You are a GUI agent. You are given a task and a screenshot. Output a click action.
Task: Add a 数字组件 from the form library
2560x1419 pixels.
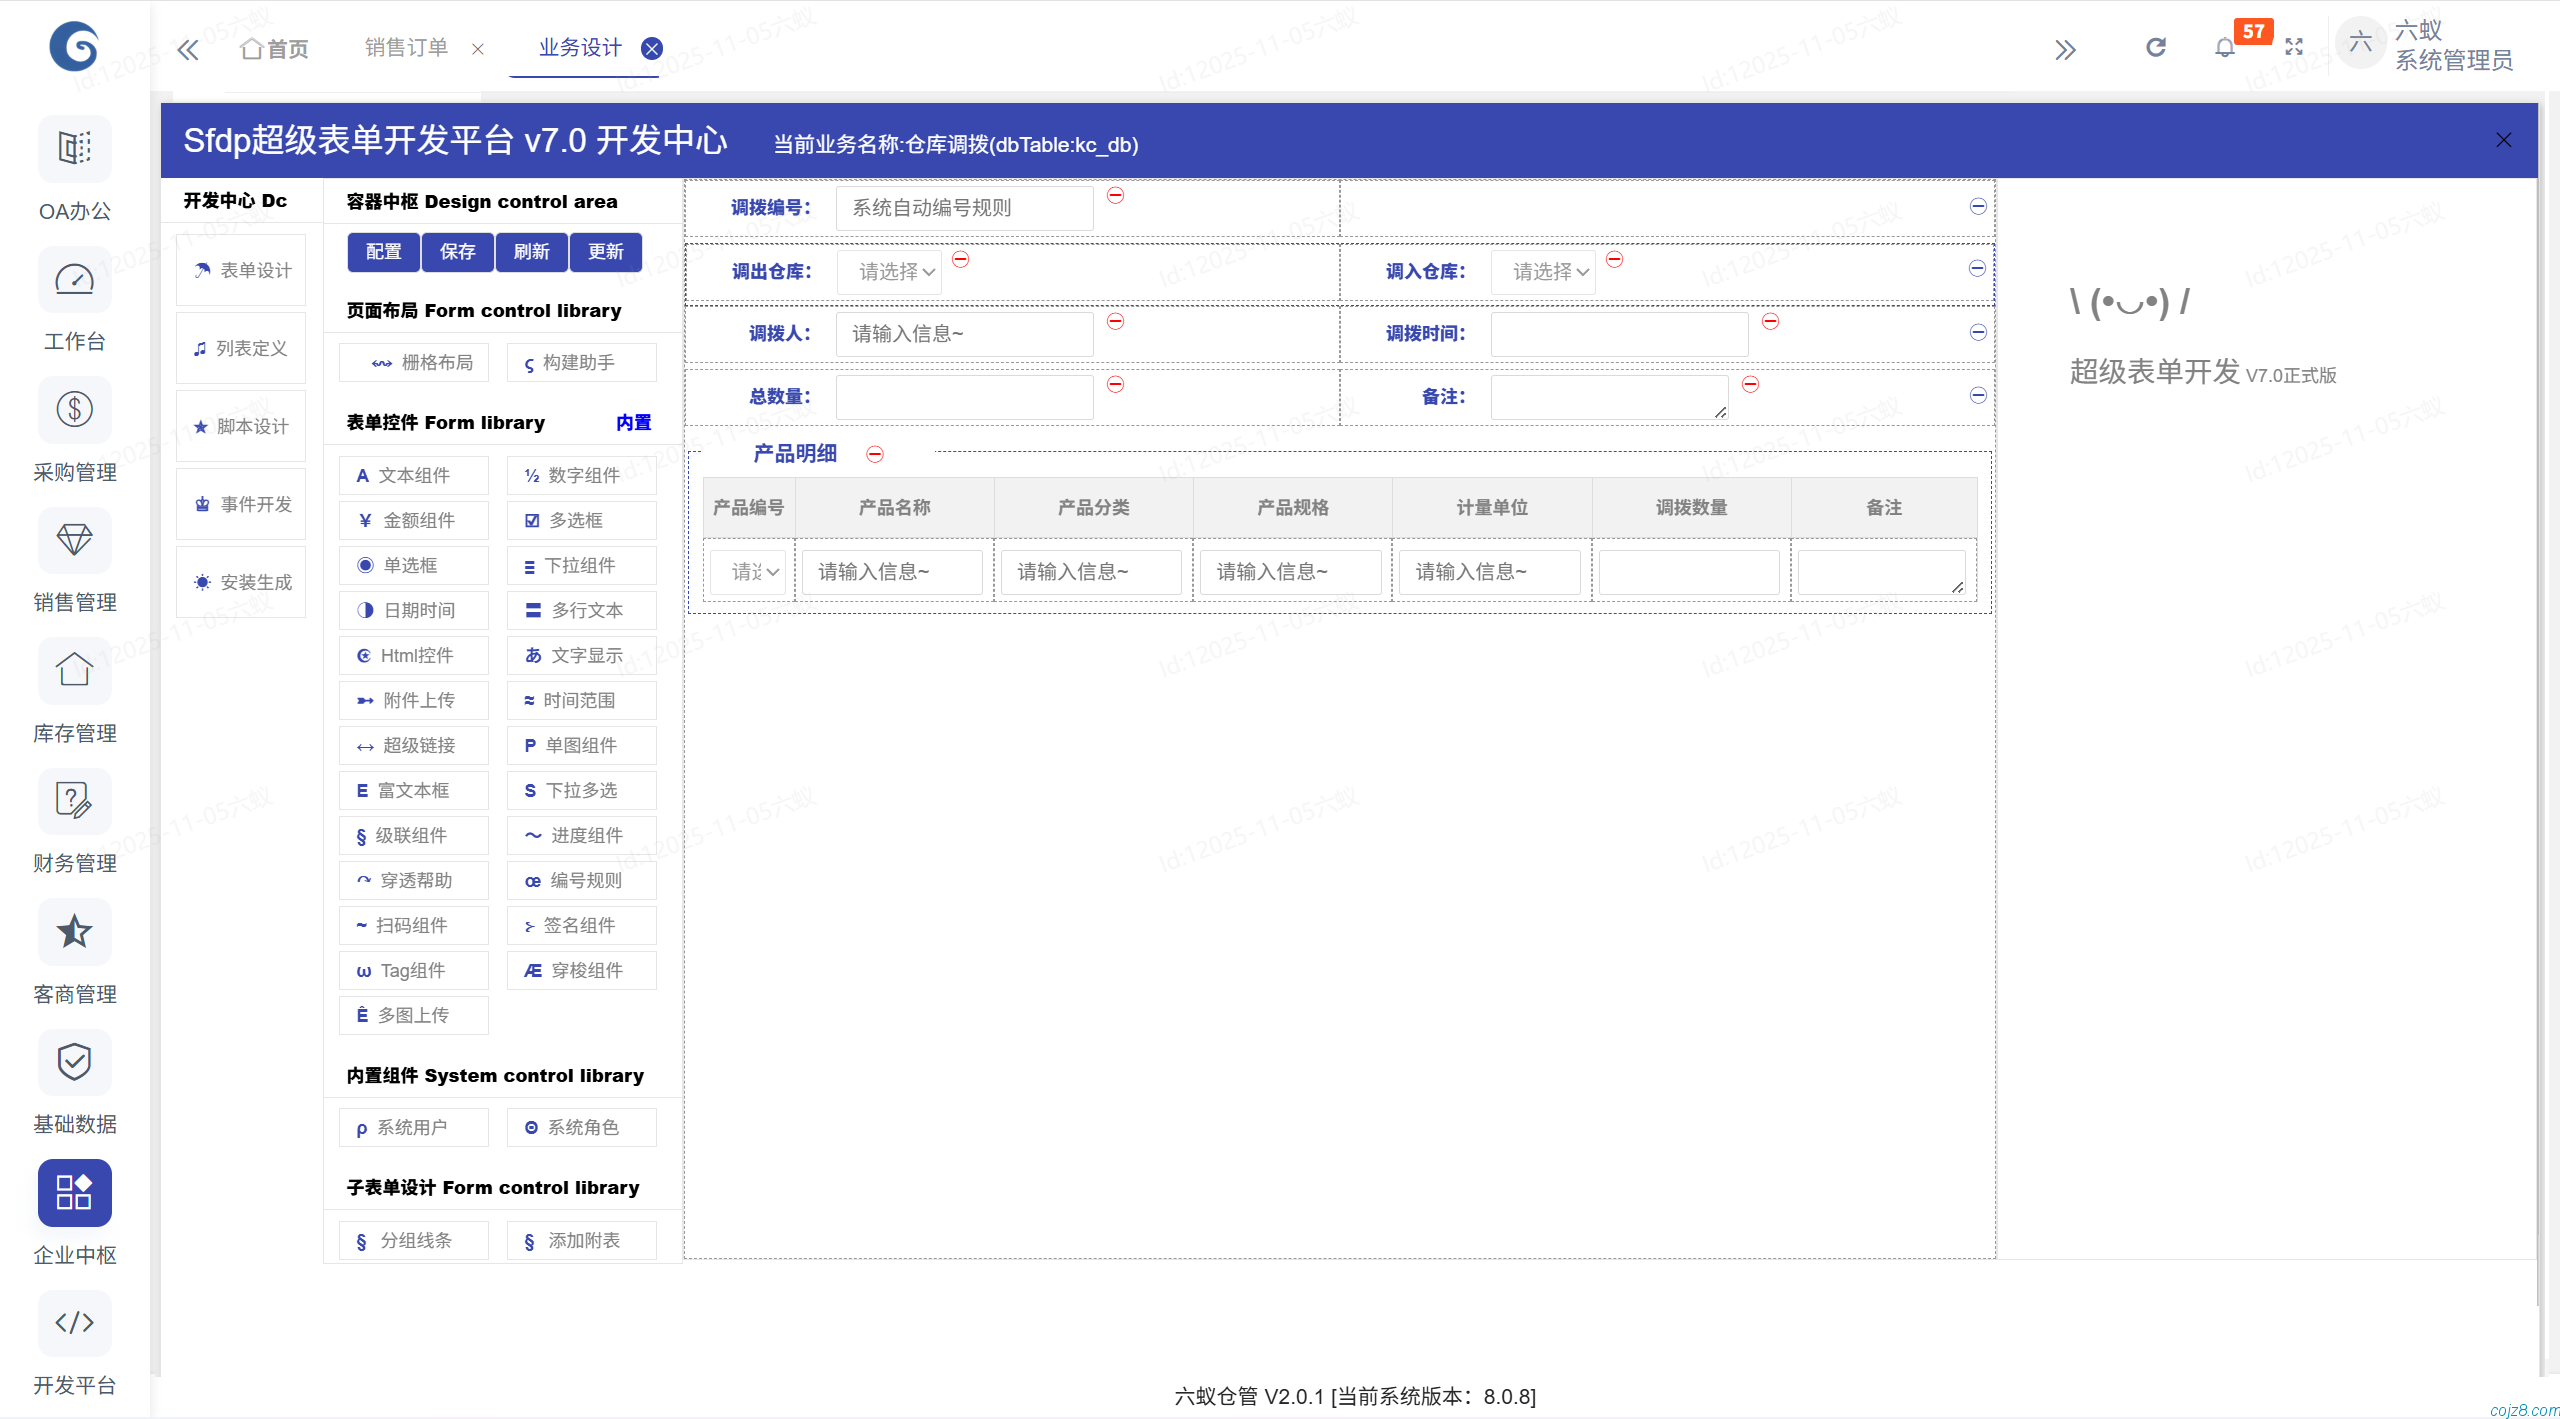(581, 475)
